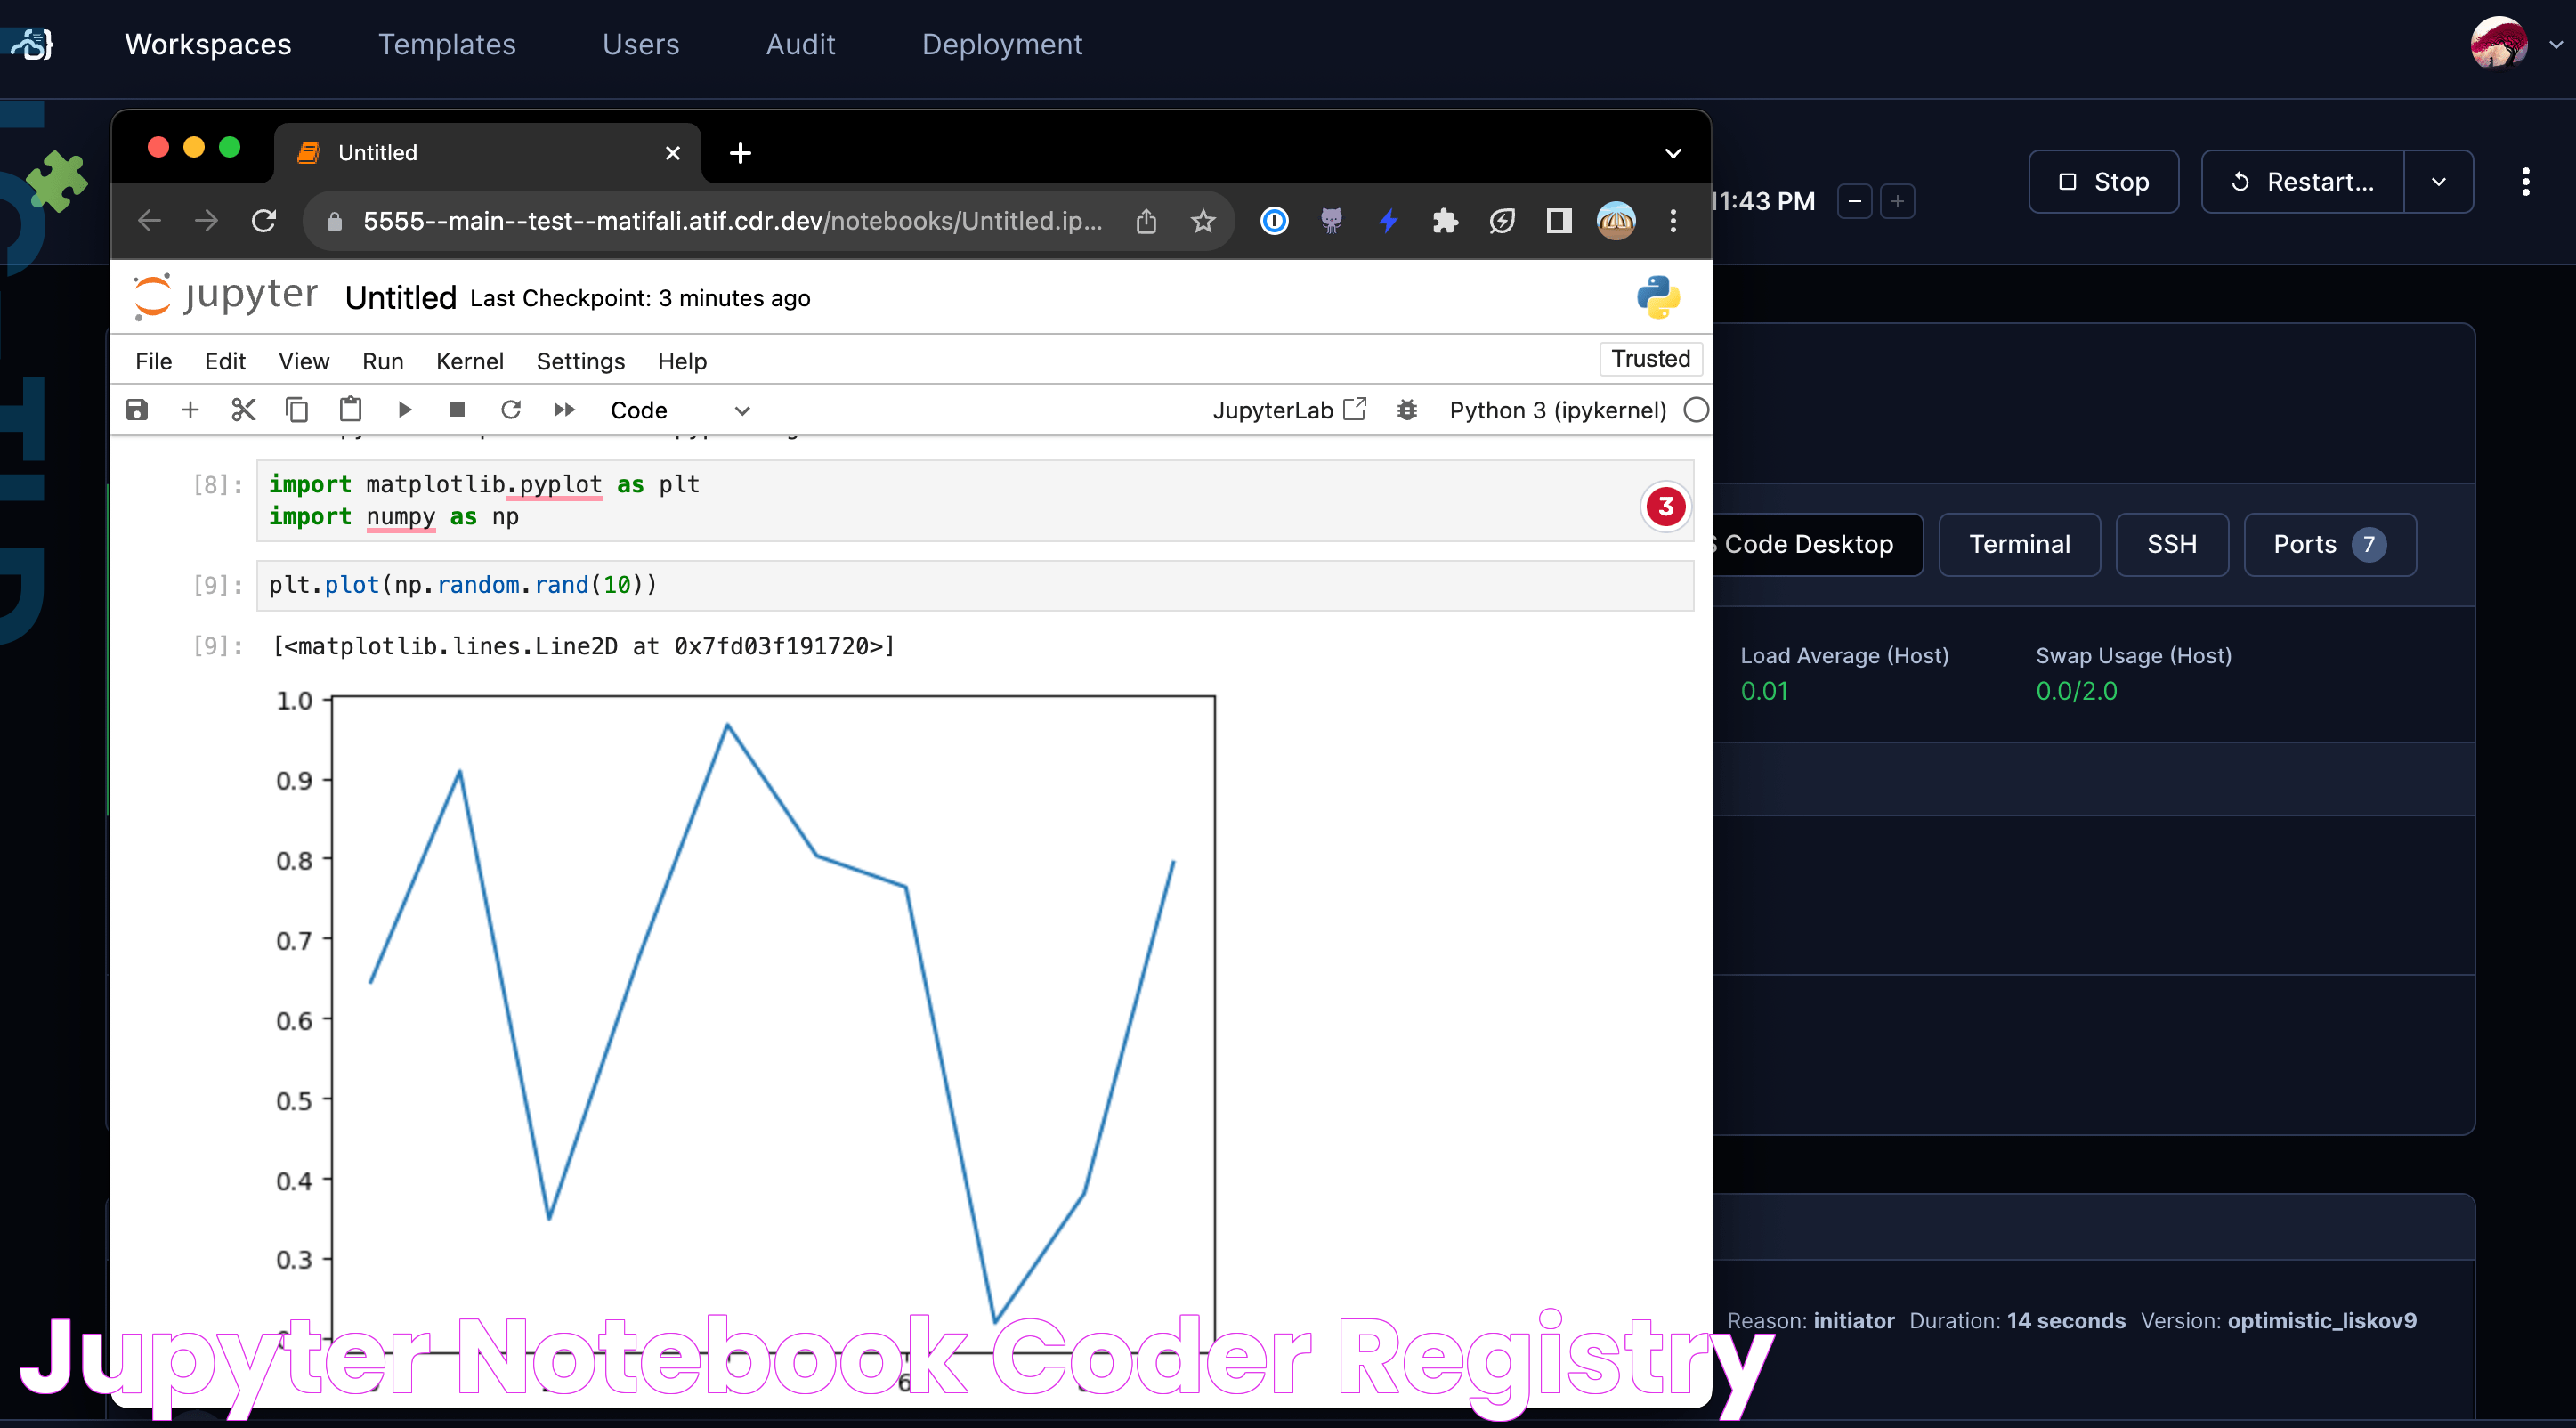Cut the selected cell with the scissors icon
2576x1428 pixels.
pos(243,410)
